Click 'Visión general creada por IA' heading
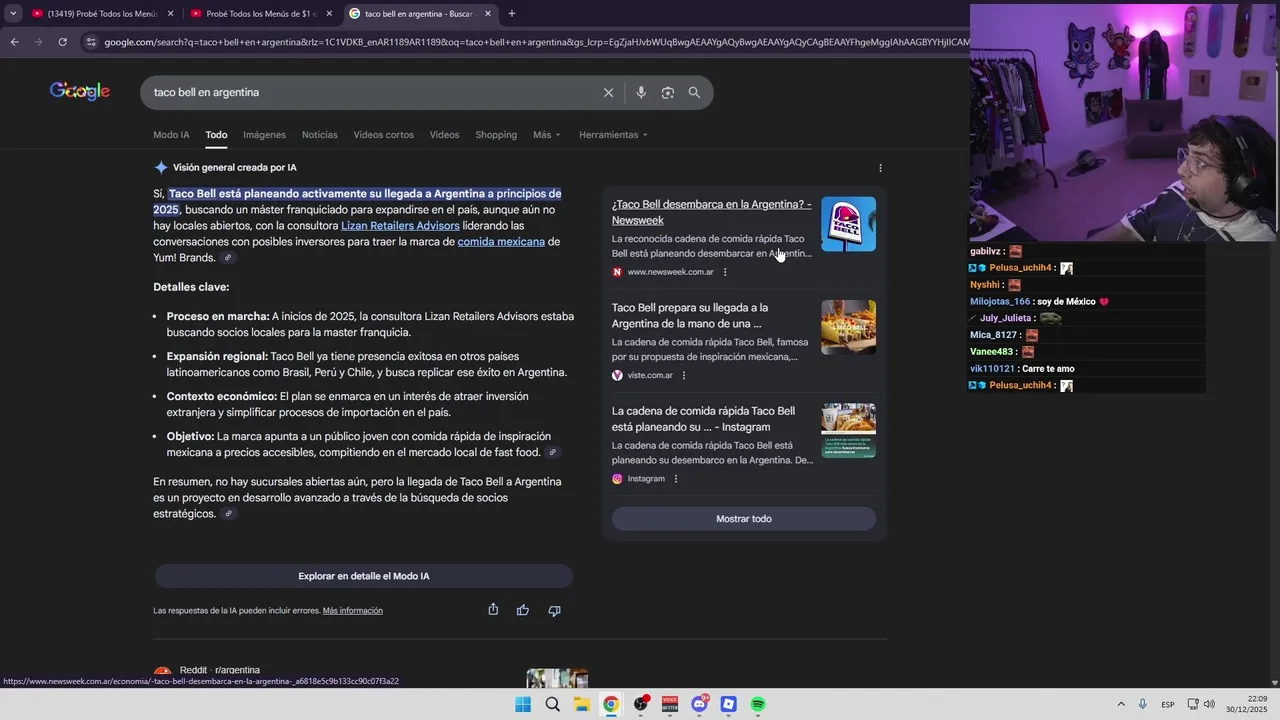 pos(234,168)
